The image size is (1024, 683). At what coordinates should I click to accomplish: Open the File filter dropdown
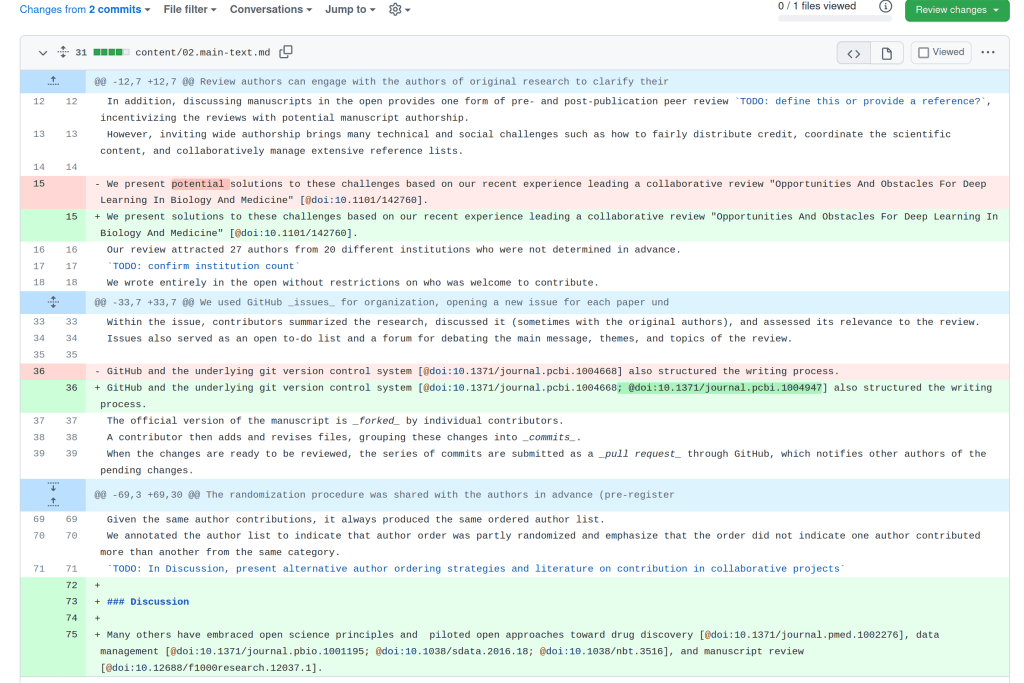(191, 10)
